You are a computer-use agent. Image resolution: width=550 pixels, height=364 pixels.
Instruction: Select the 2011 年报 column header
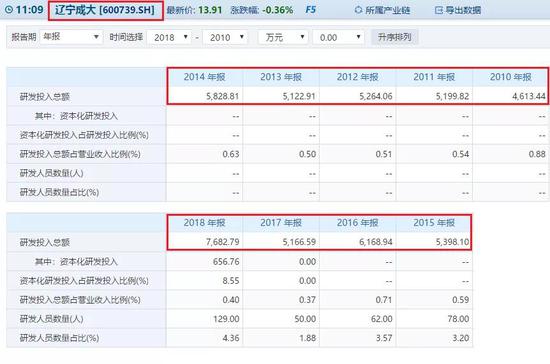[x=434, y=77]
